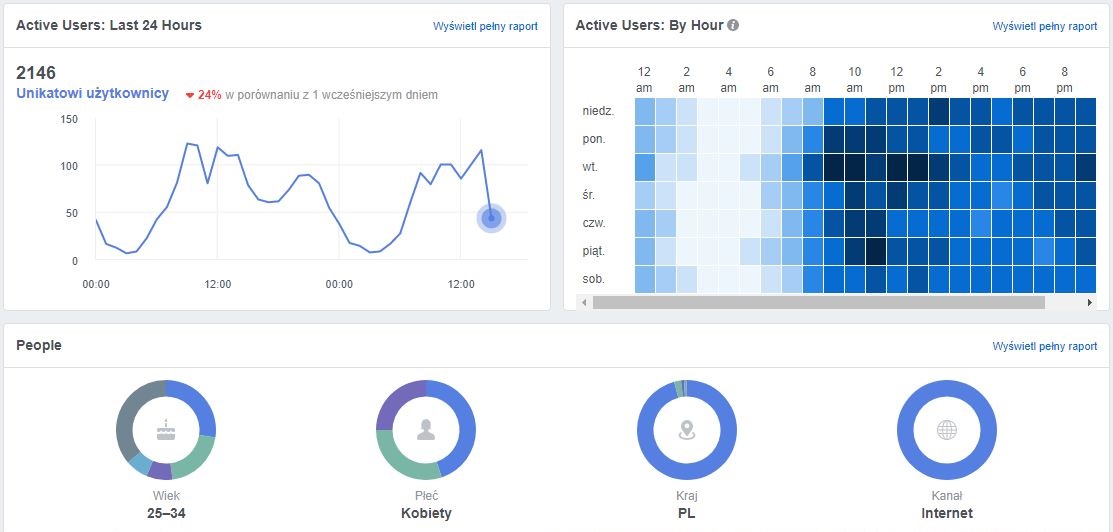Click the People section heading
This screenshot has width=1113, height=532.
(39, 346)
